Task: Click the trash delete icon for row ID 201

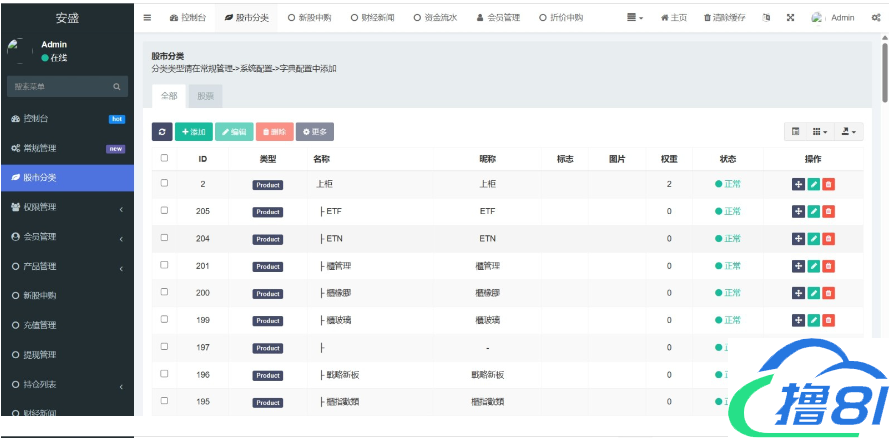Action: [x=828, y=266]
